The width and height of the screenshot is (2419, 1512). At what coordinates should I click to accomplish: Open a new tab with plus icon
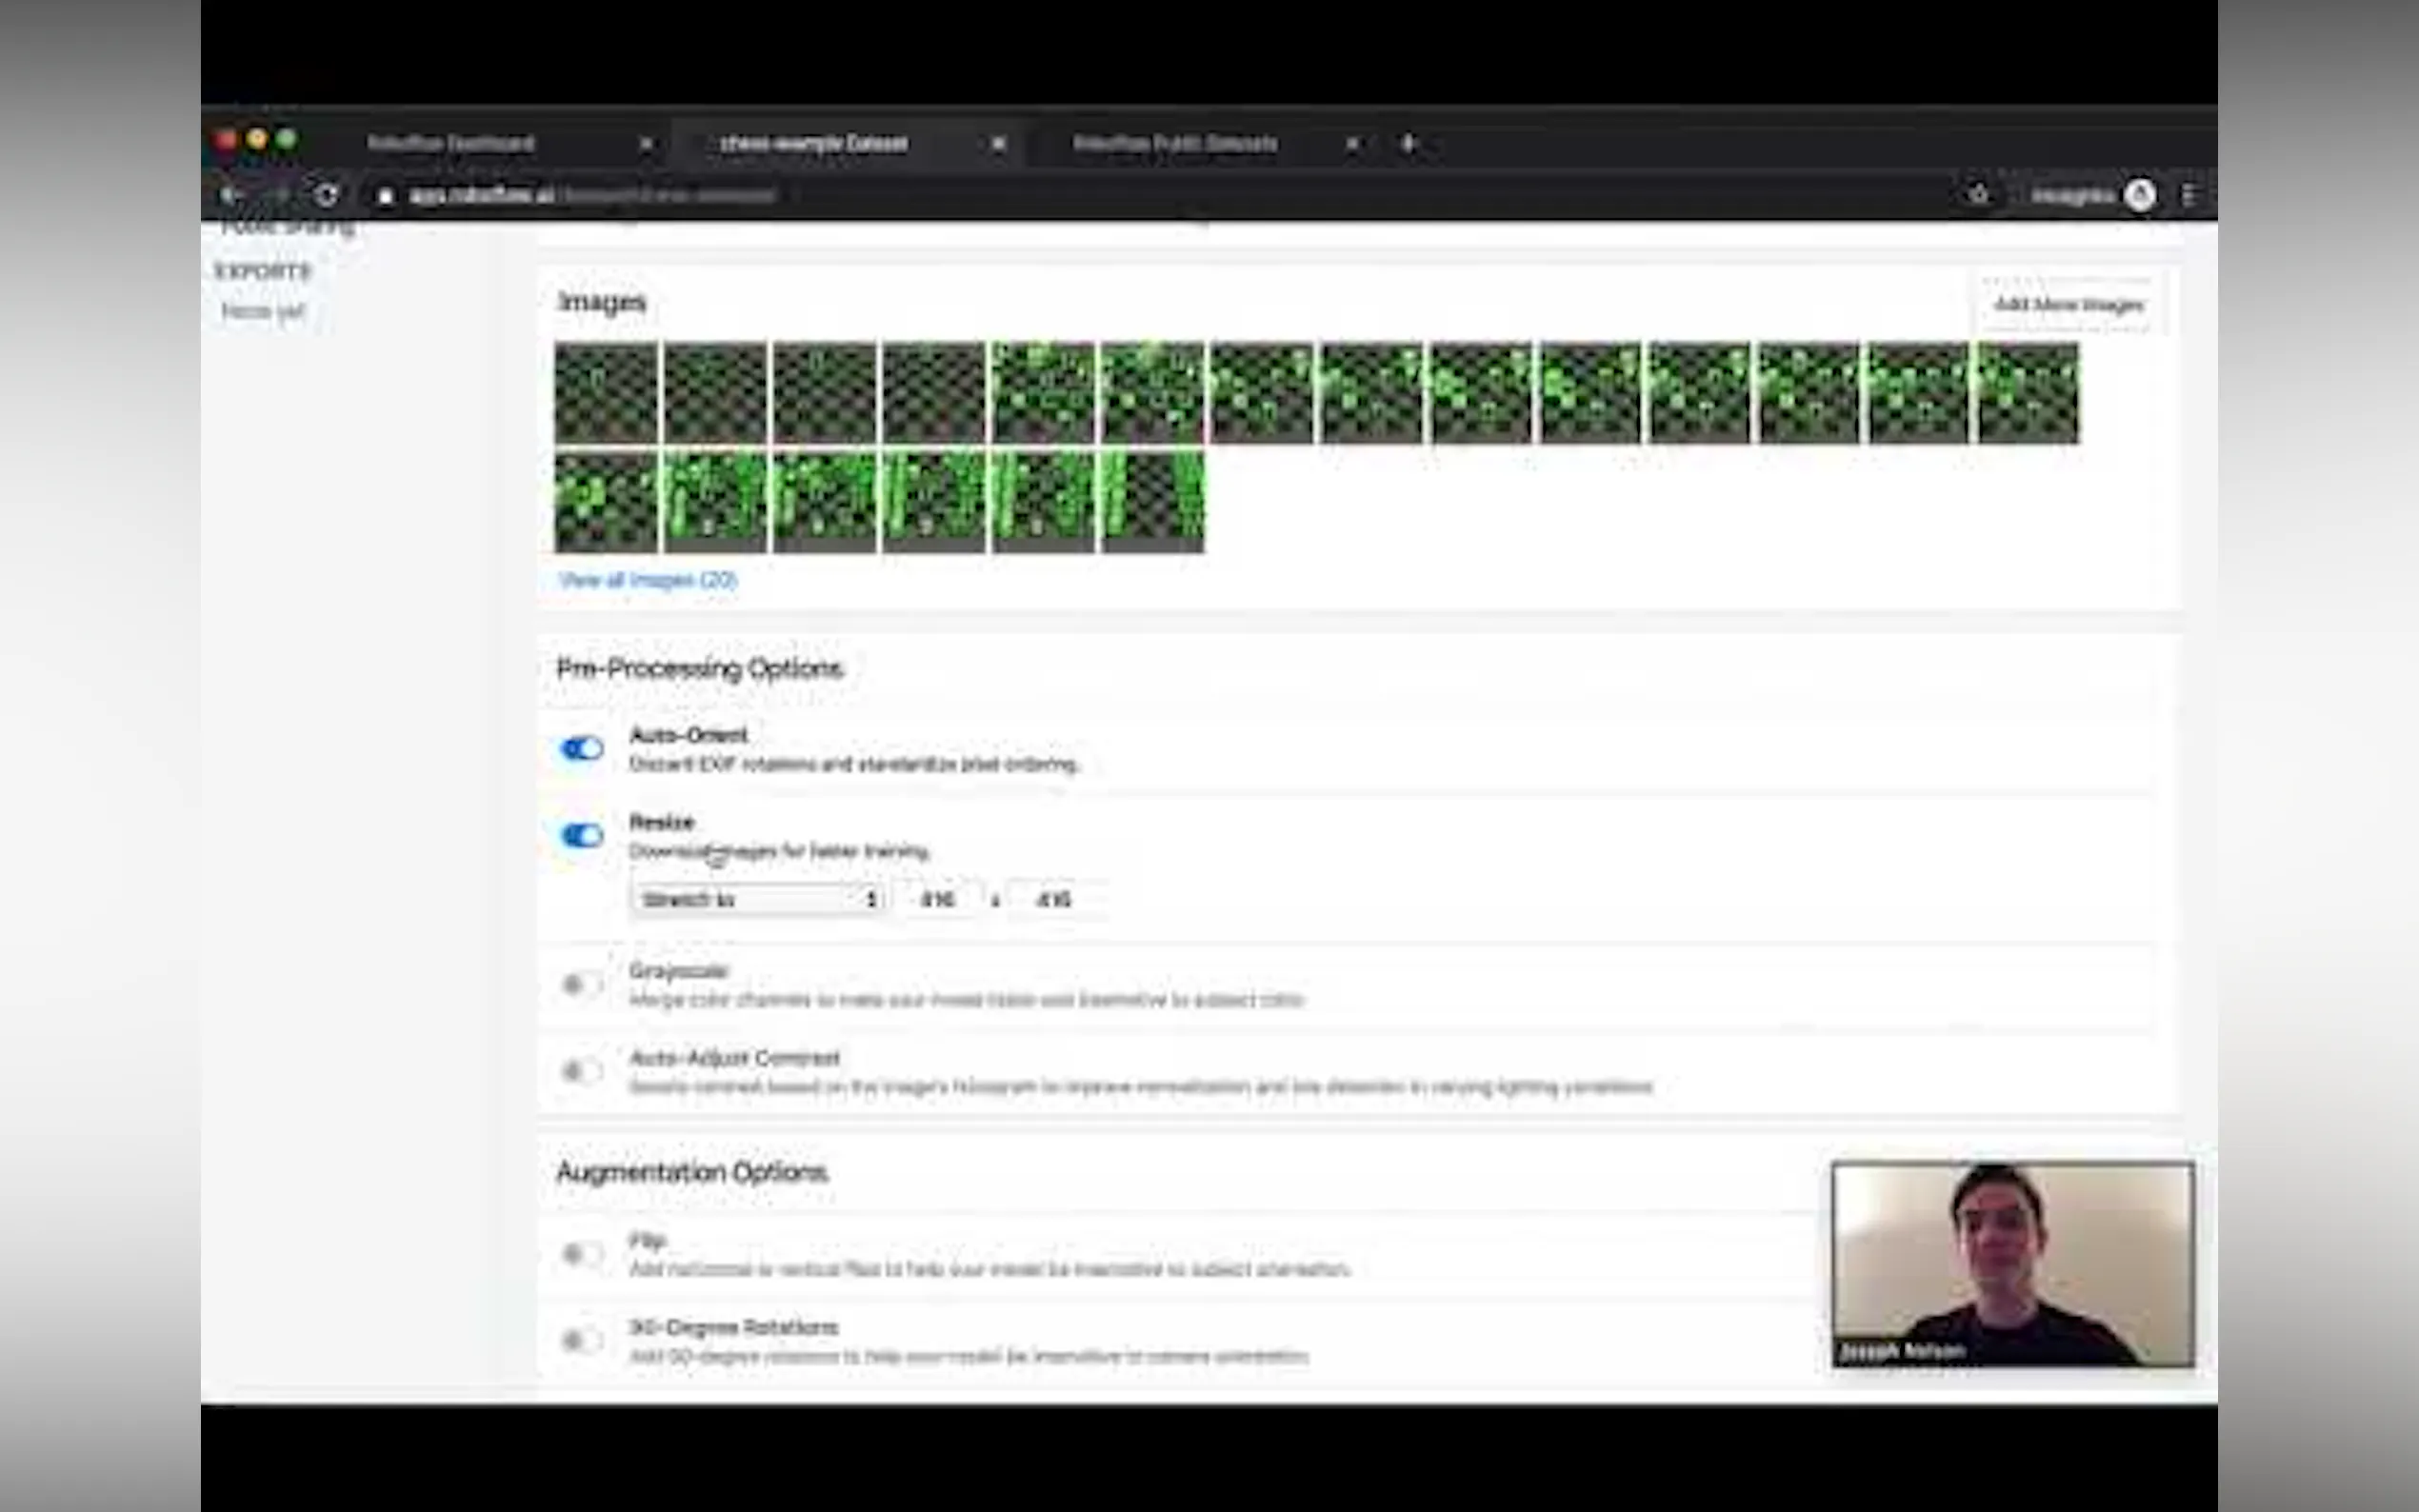click(1408, 143)
